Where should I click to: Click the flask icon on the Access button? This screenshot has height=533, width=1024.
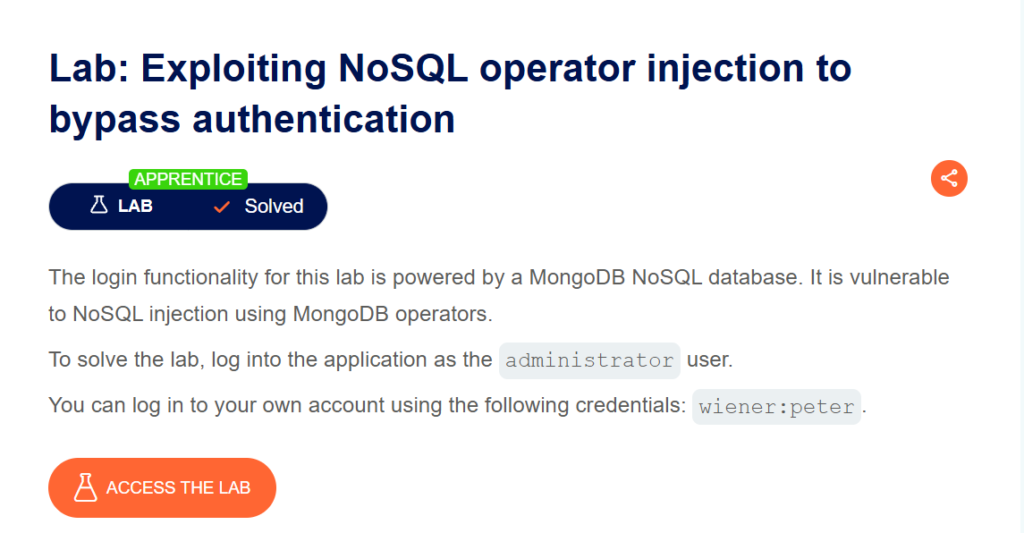point(86,488)
